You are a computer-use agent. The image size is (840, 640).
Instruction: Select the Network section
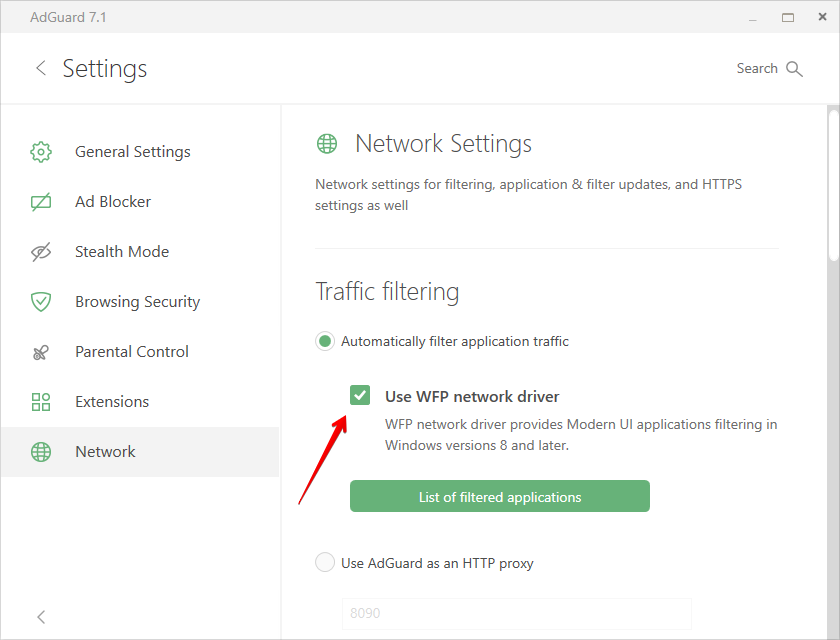pos(140,452)
